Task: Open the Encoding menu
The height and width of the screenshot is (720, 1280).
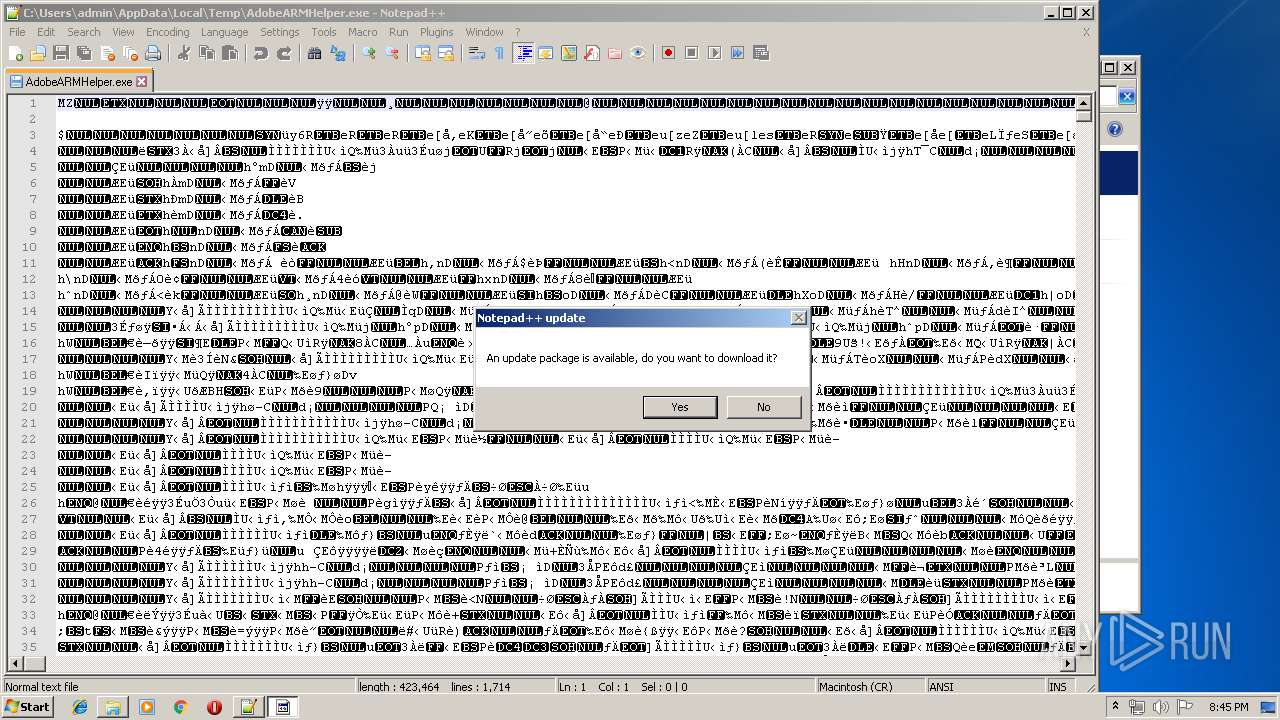Action: tap(167, 32)
